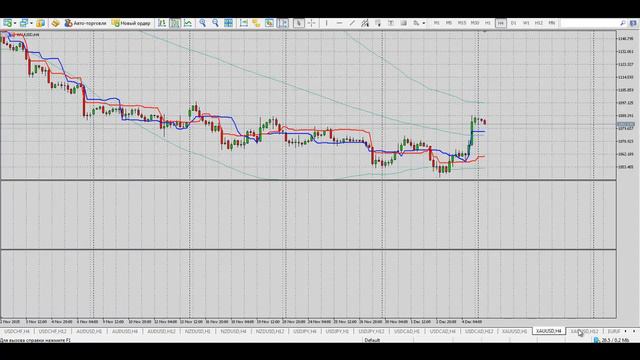Toggle chart auto-scroll
This screenshot has width=640, height=360.
tap(244, 23)
